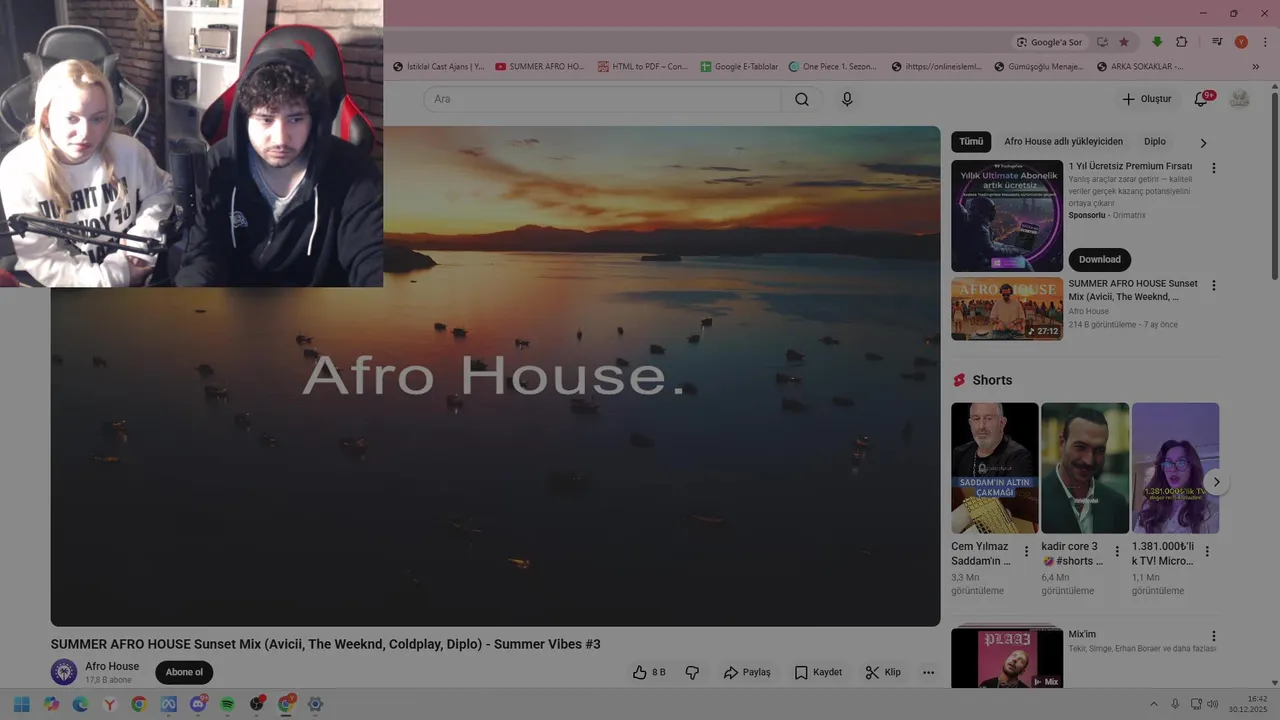Click the bookmark star icon
1280x720 pixels.
pos(1124,42)
